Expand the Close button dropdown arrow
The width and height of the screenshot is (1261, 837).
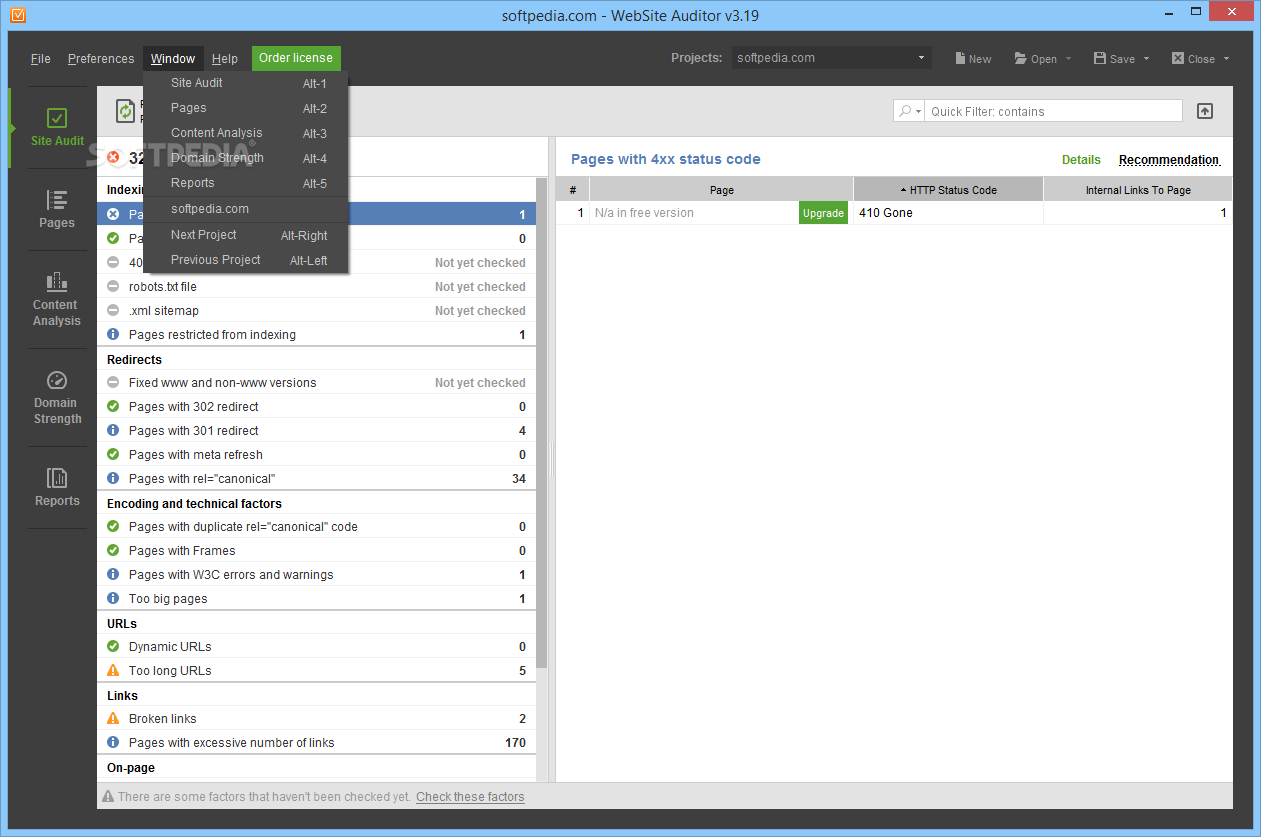click(1225, 59)
